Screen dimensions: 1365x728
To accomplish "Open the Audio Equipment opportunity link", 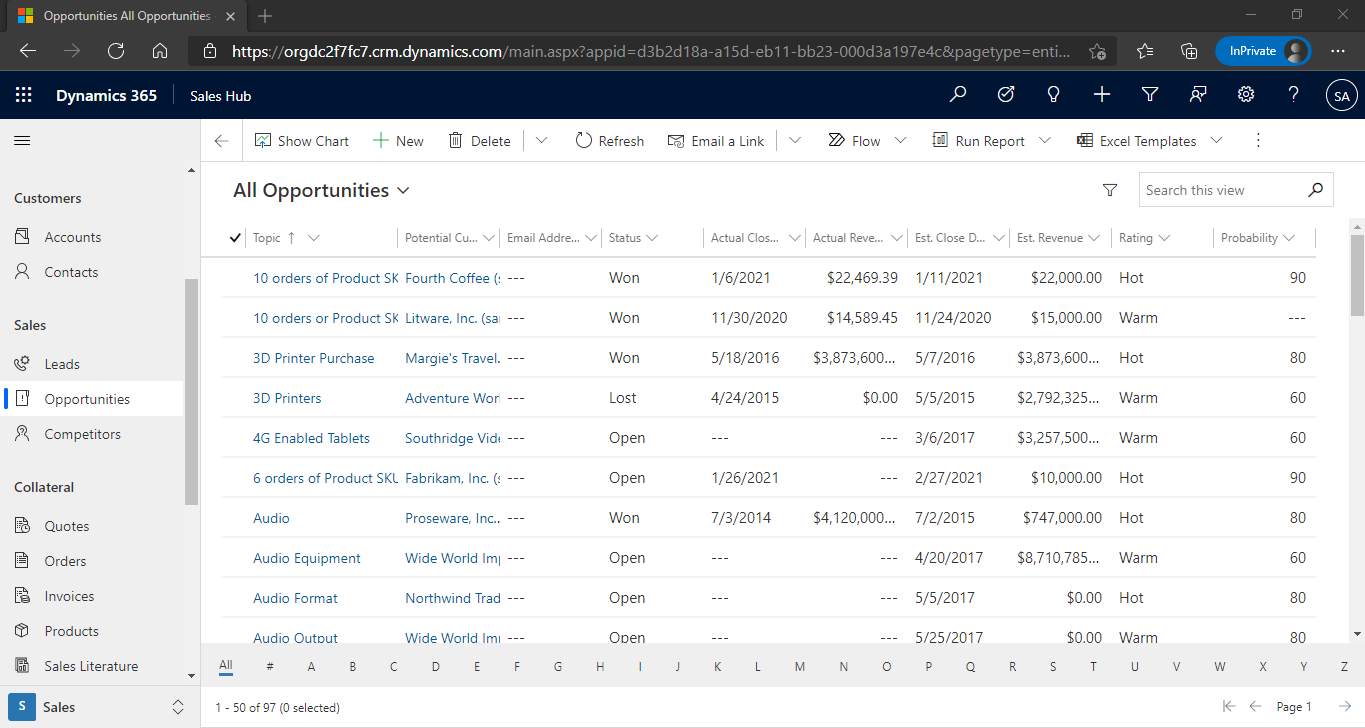I will pyautogui.click(x=307, y=558).
